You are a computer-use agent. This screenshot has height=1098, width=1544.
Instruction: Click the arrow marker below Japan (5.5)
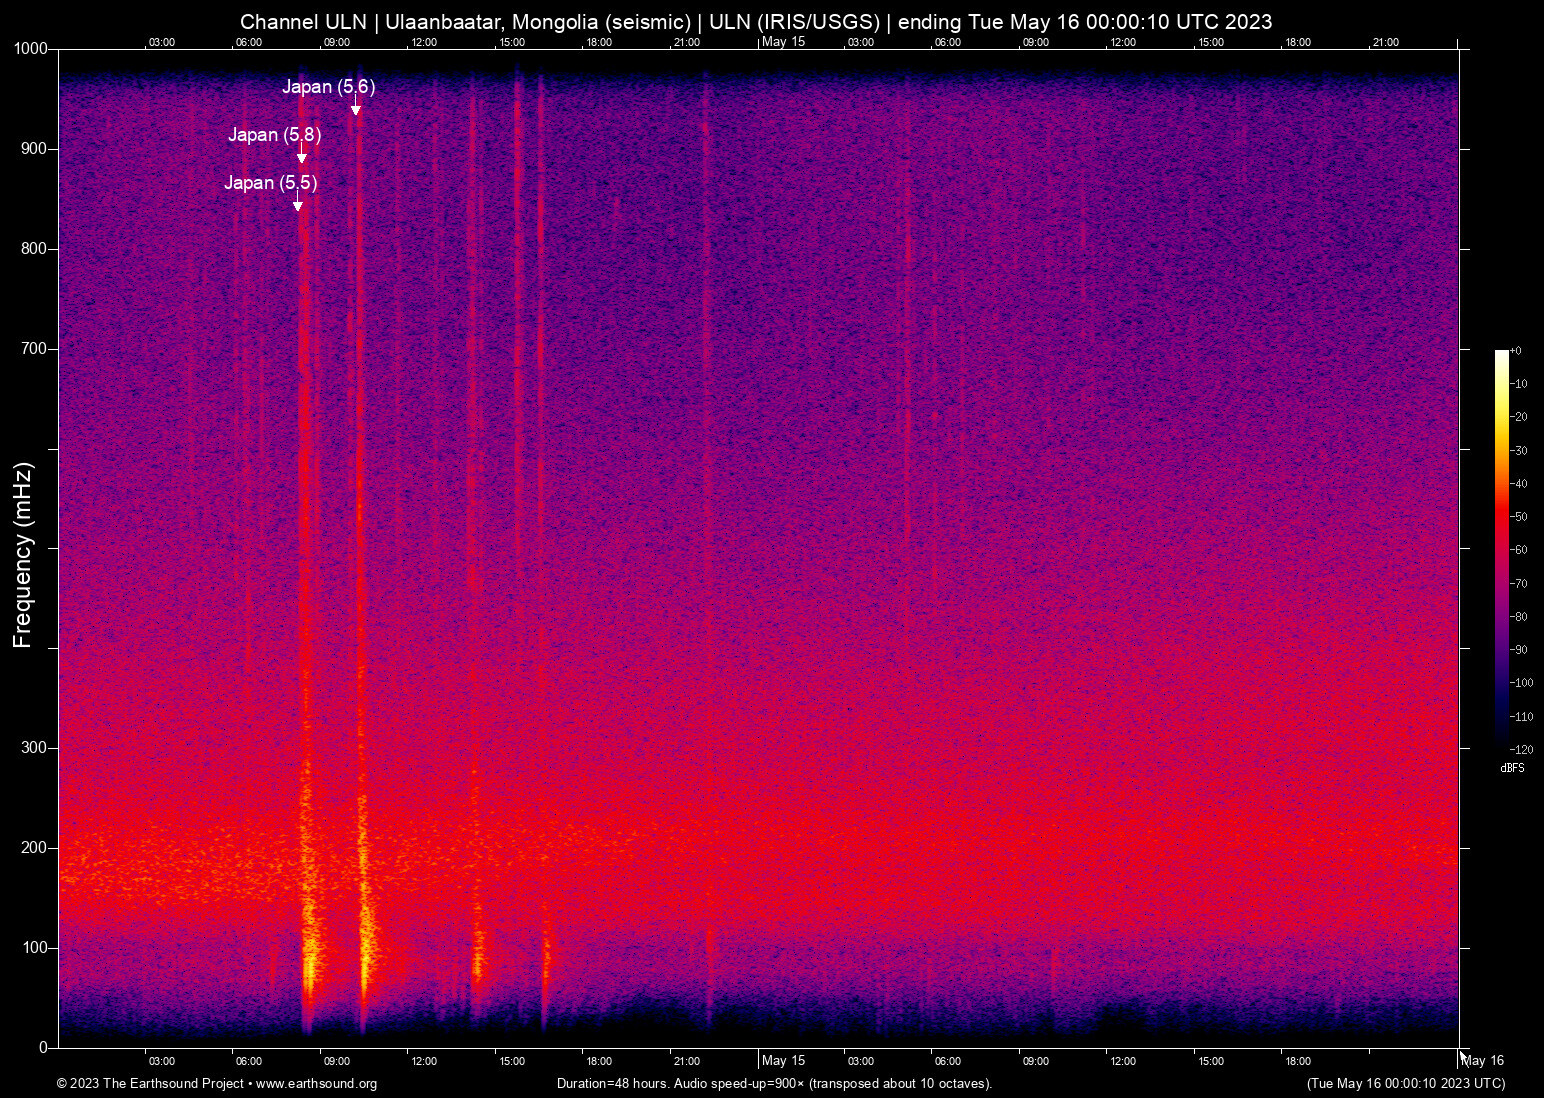click(x=297, y=205)
